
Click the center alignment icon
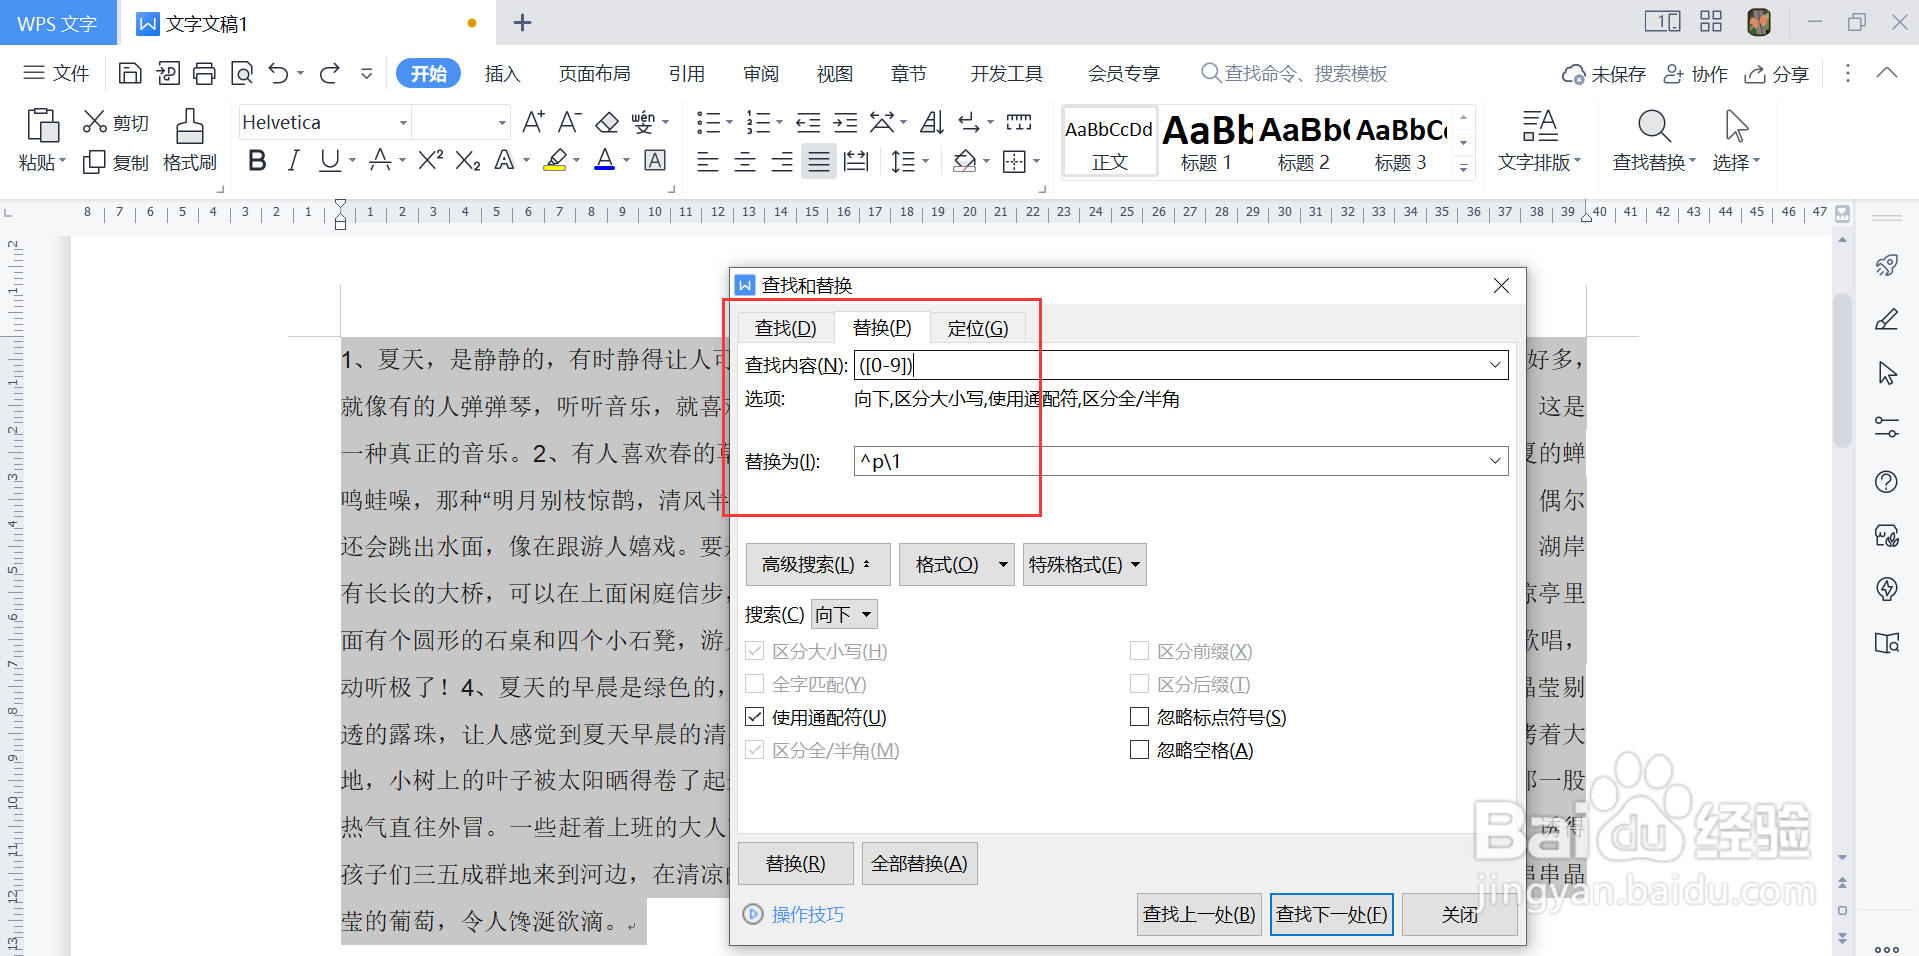click(x=744, y=161)
